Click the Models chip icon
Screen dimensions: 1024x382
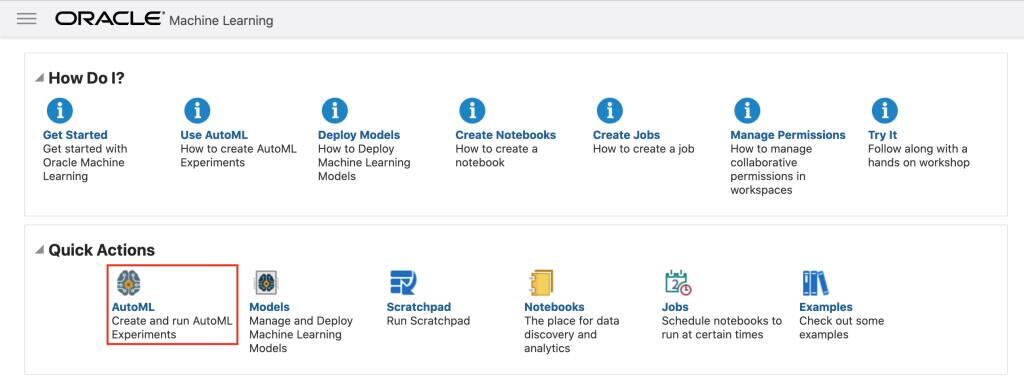tap(266, 283)
